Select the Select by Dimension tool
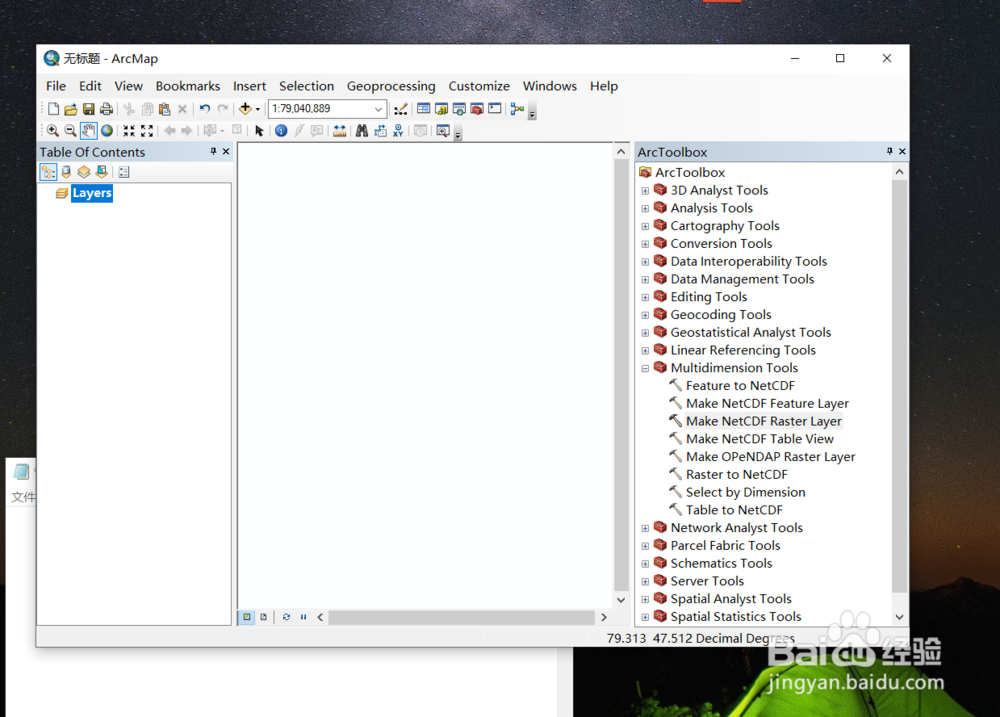Viewport: 1000px width, 717px height. point(745,492)
